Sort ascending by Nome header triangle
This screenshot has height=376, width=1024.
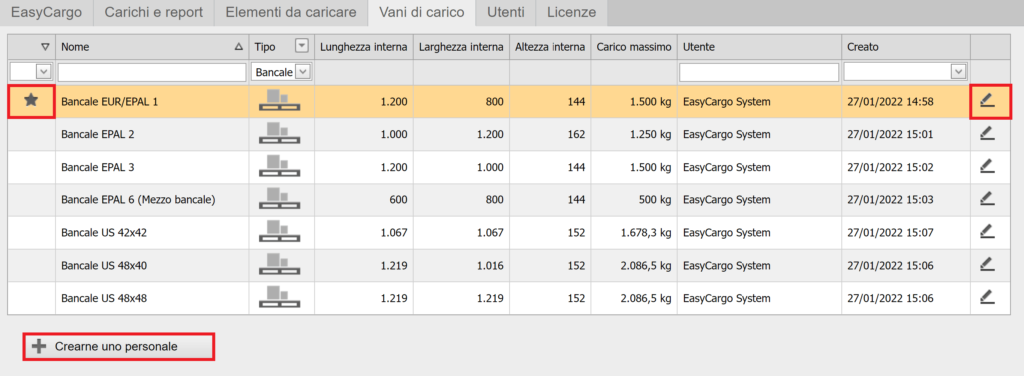[x=238, y=46]
